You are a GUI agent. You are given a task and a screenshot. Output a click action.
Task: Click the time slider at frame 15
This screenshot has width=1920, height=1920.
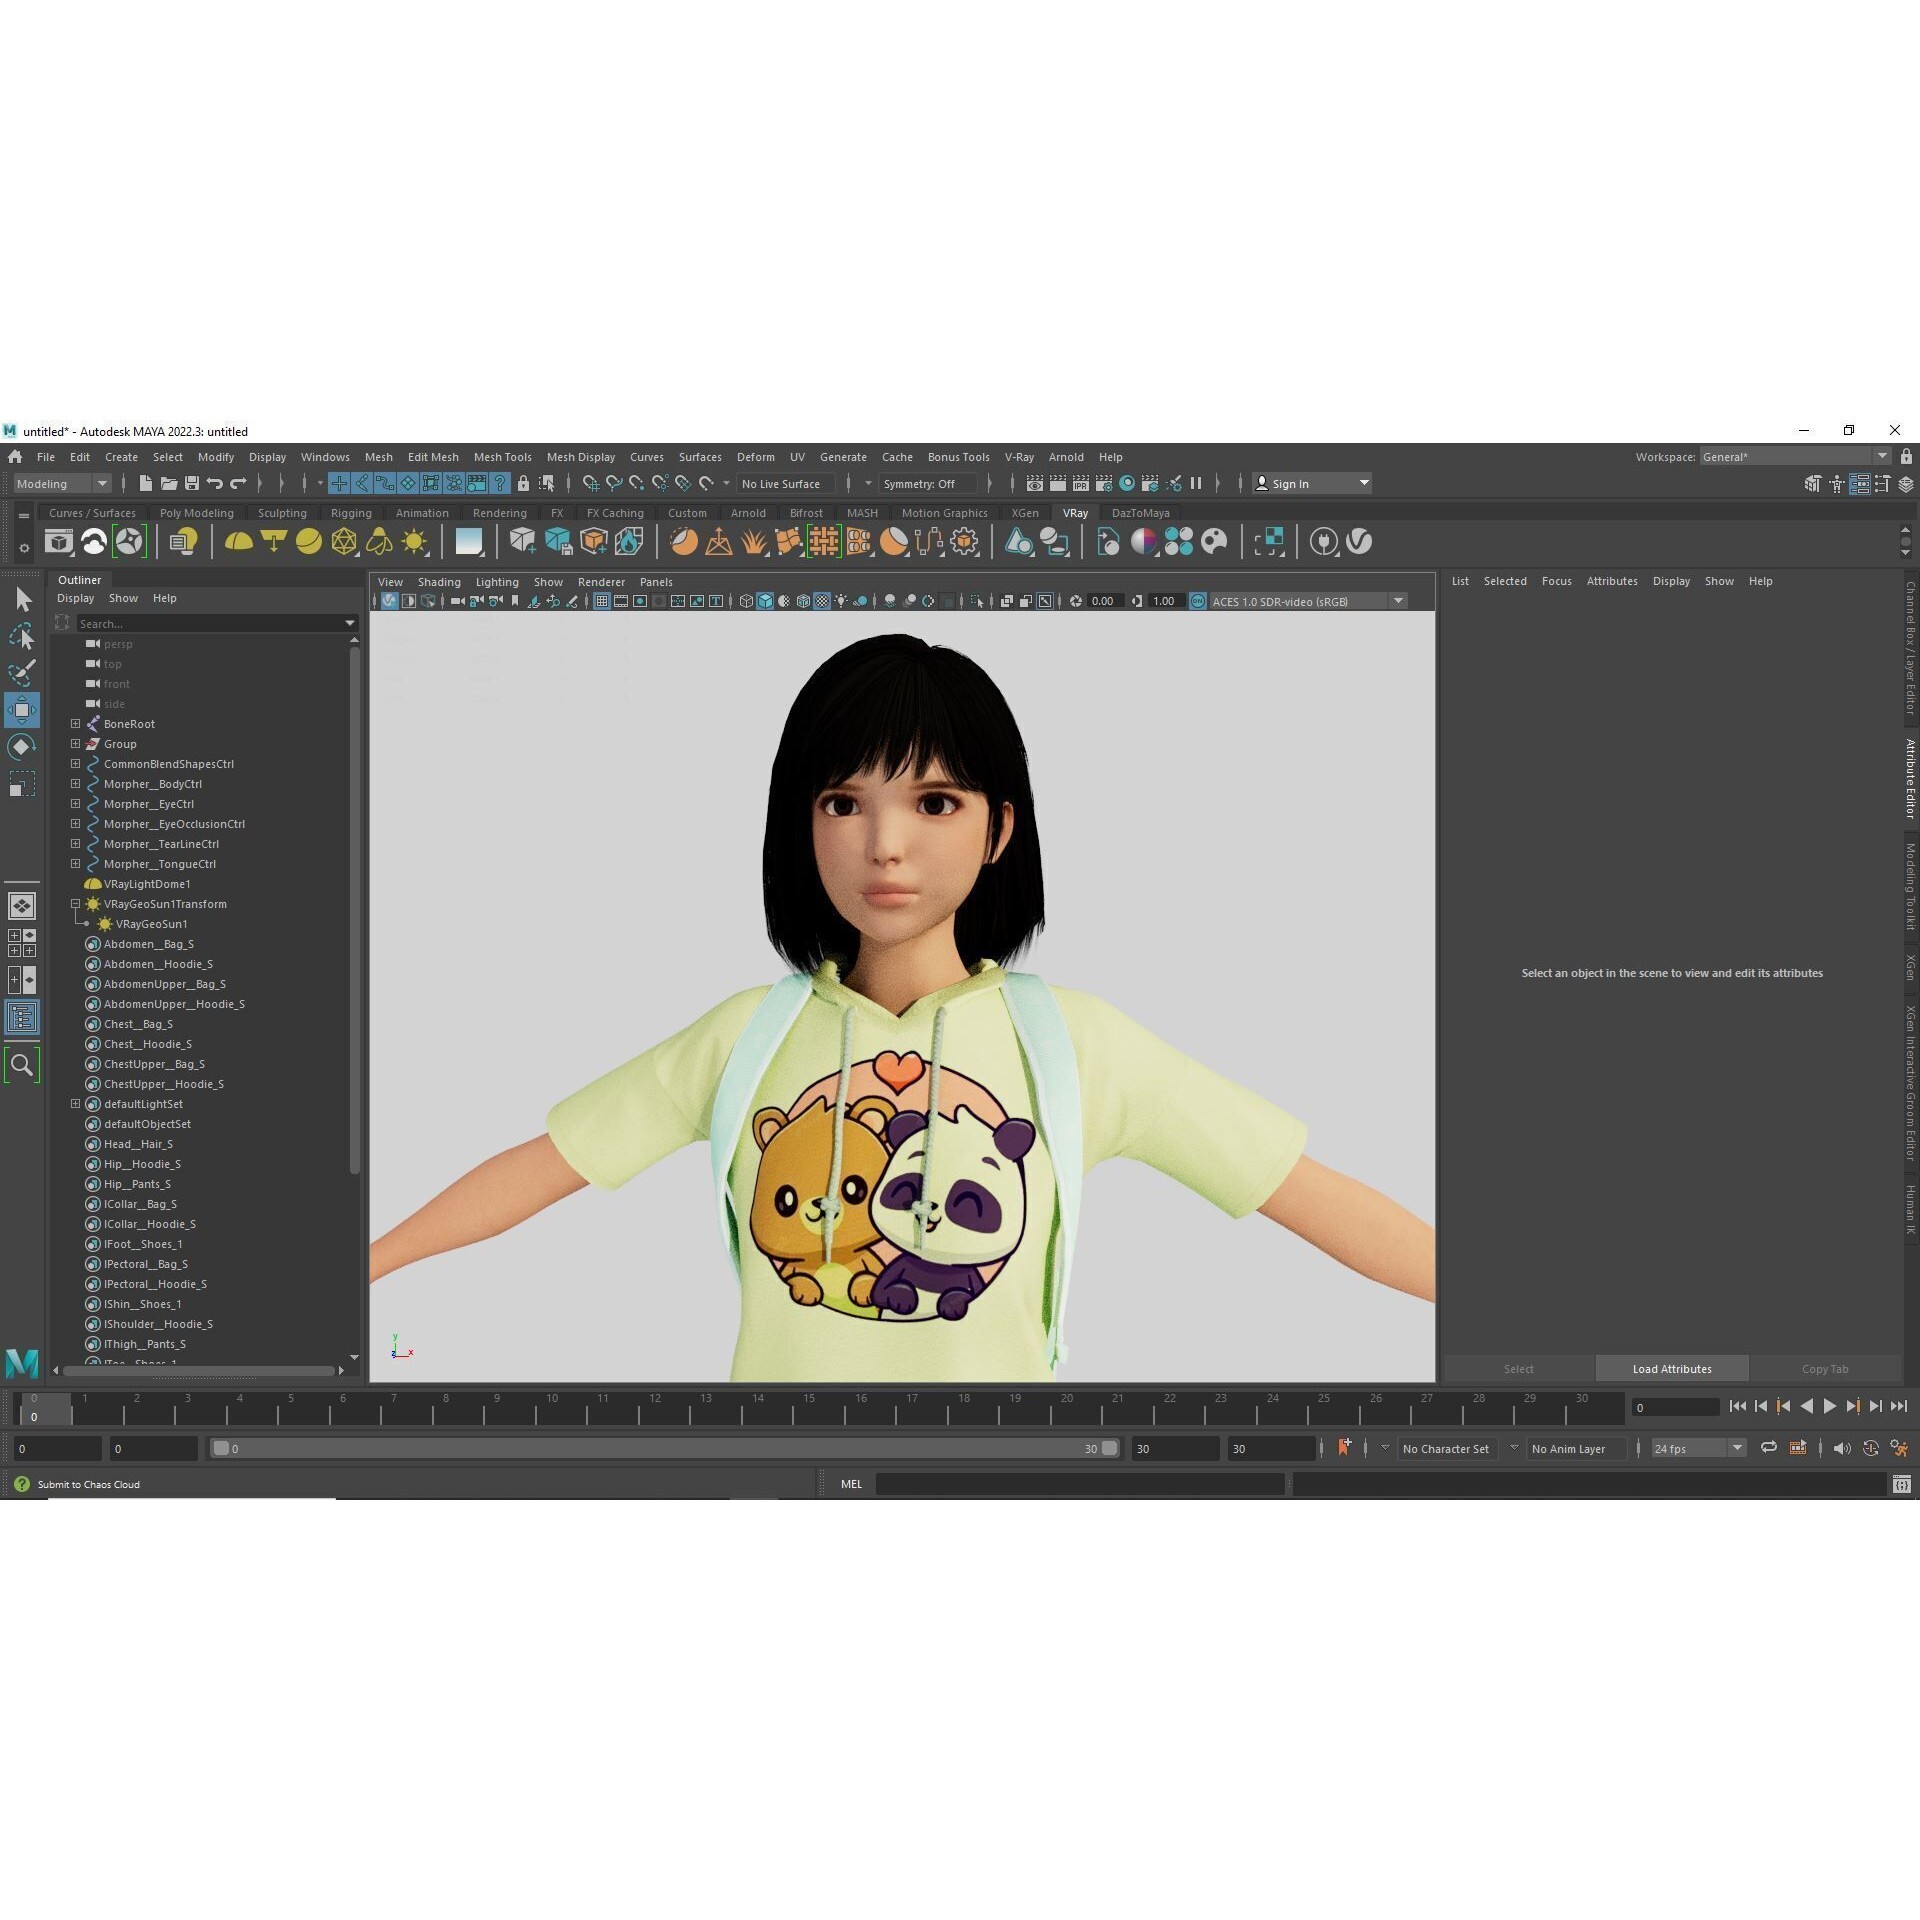[x=809, y=1407]
